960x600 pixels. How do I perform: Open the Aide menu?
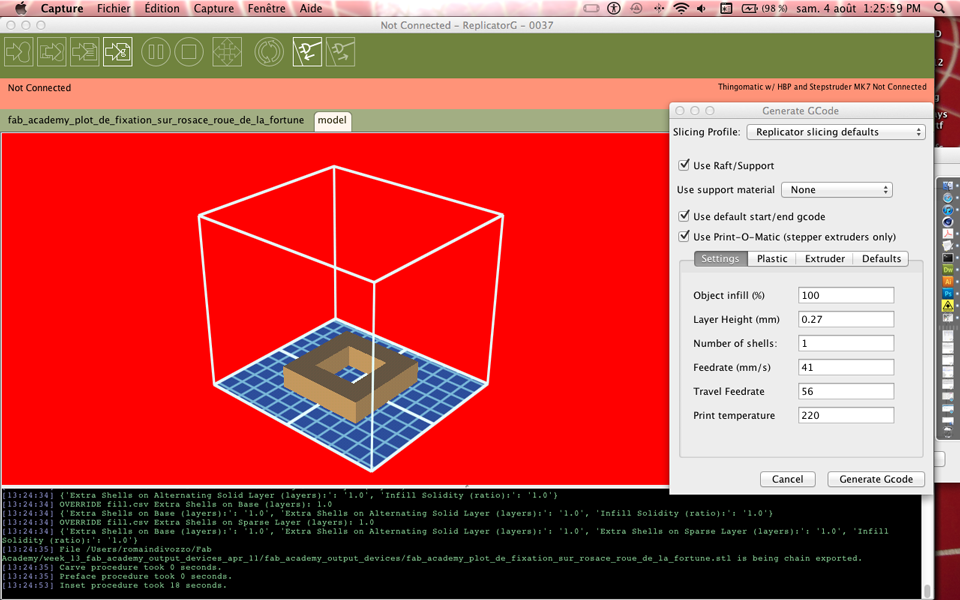click(x=310, y=8)
